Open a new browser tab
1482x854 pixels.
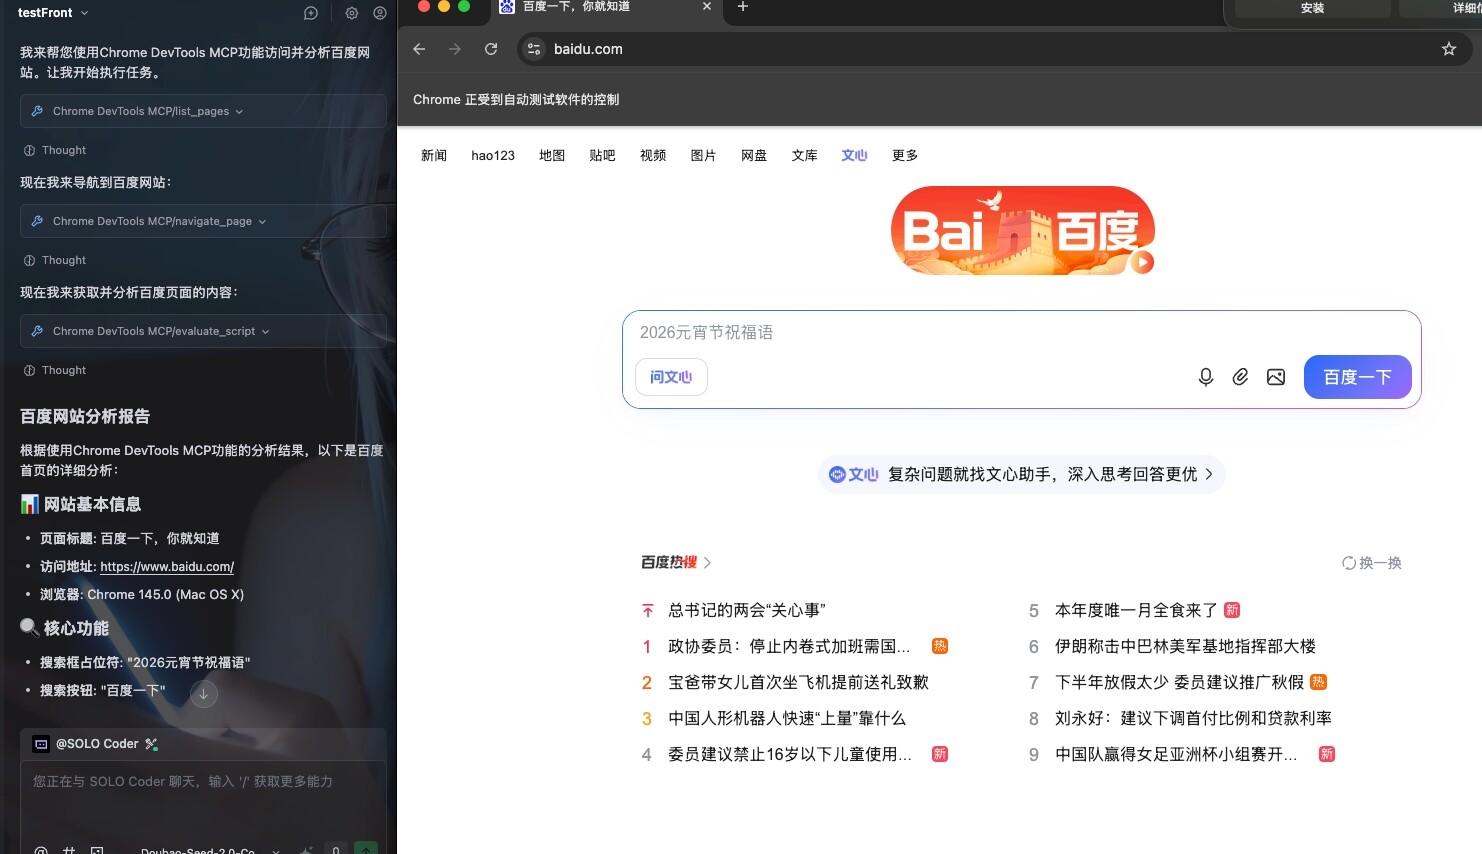[x=742, y=7]
